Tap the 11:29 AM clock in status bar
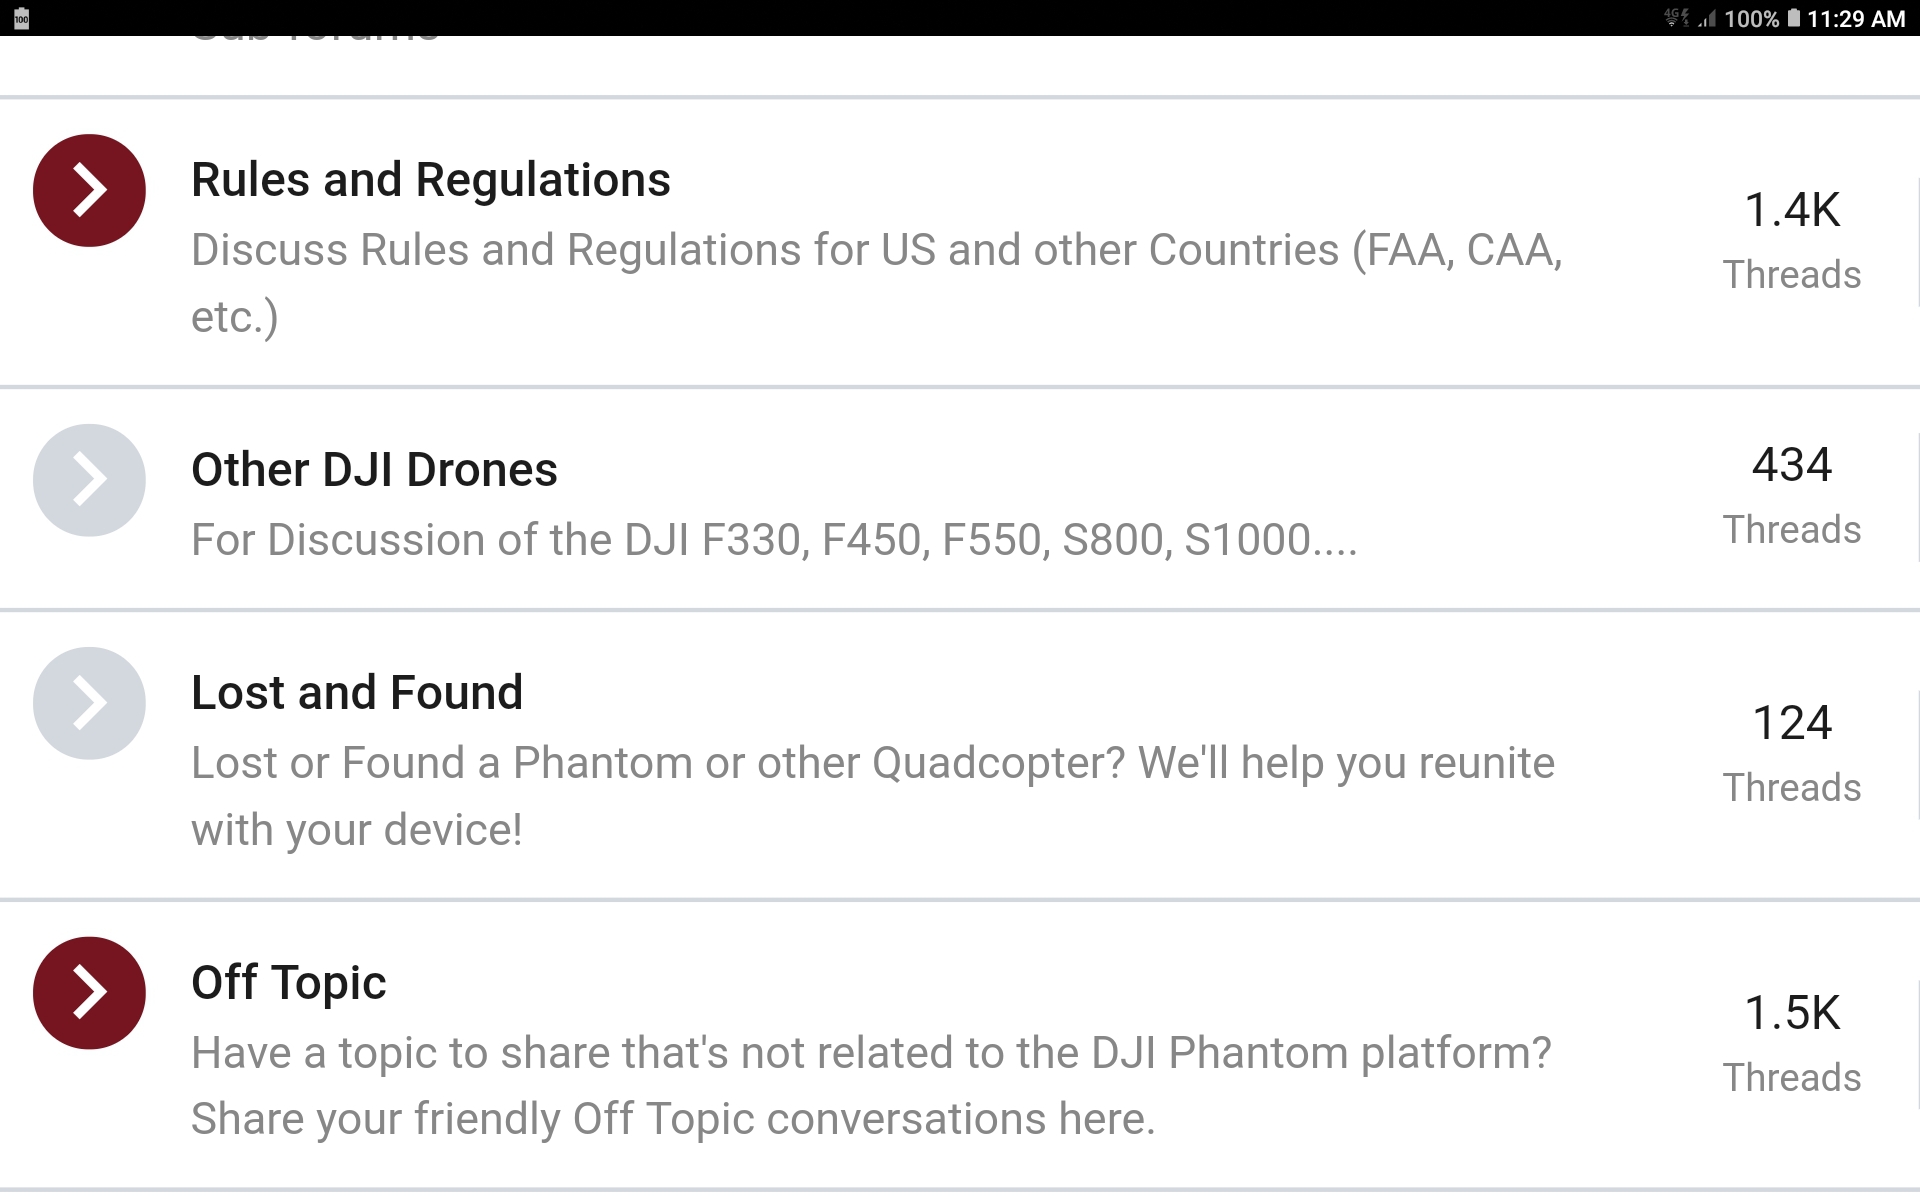1920x1200 pixels. tap(1856, 19)
